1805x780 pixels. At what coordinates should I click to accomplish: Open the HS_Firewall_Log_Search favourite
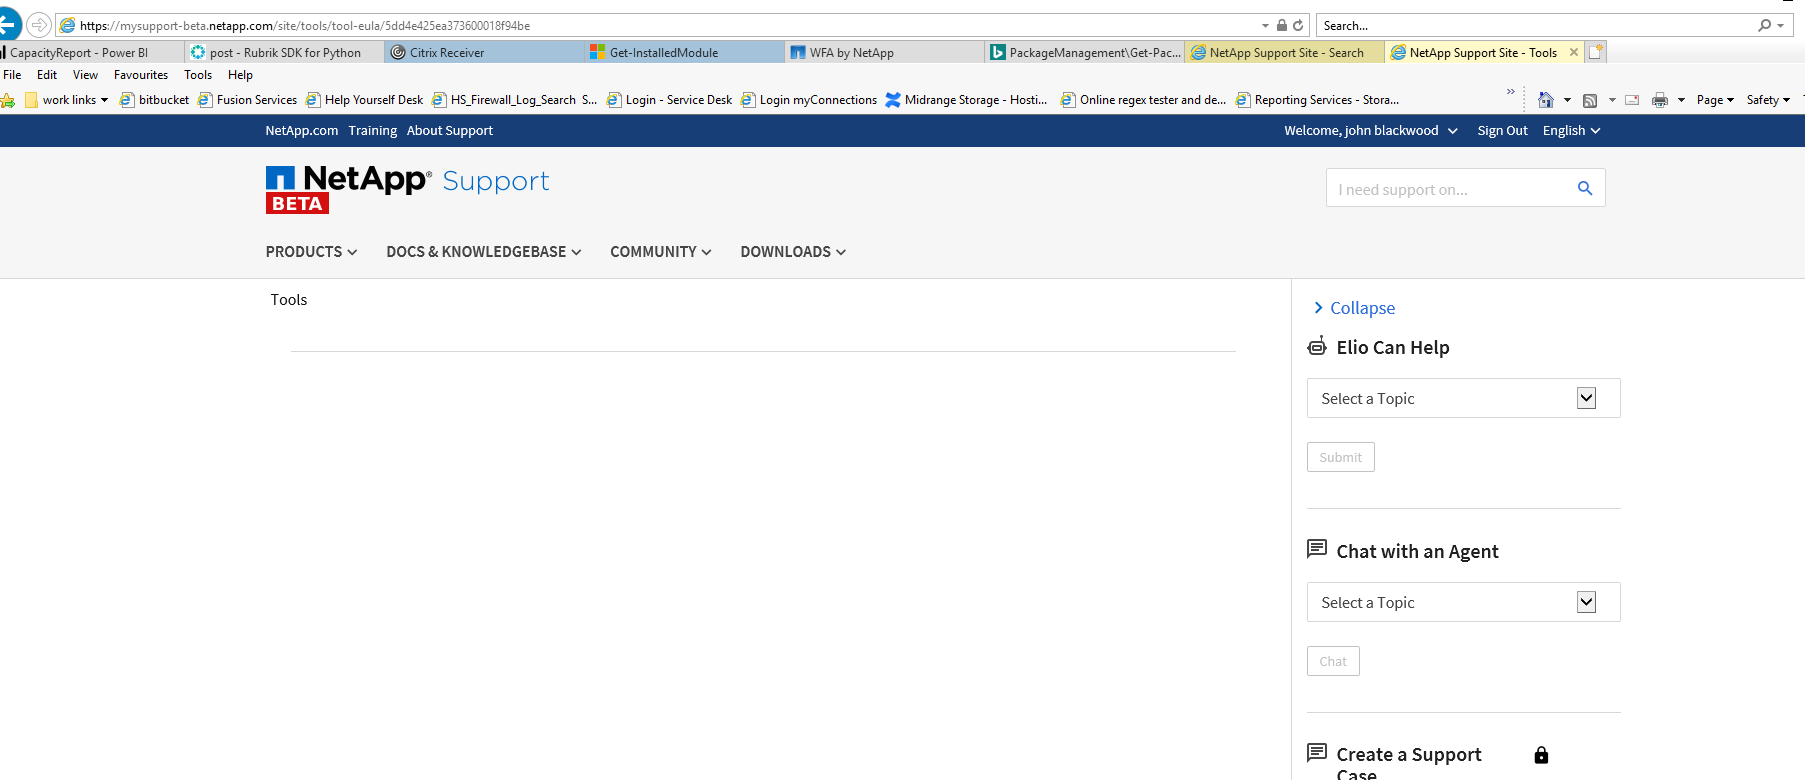coord(514,100)
